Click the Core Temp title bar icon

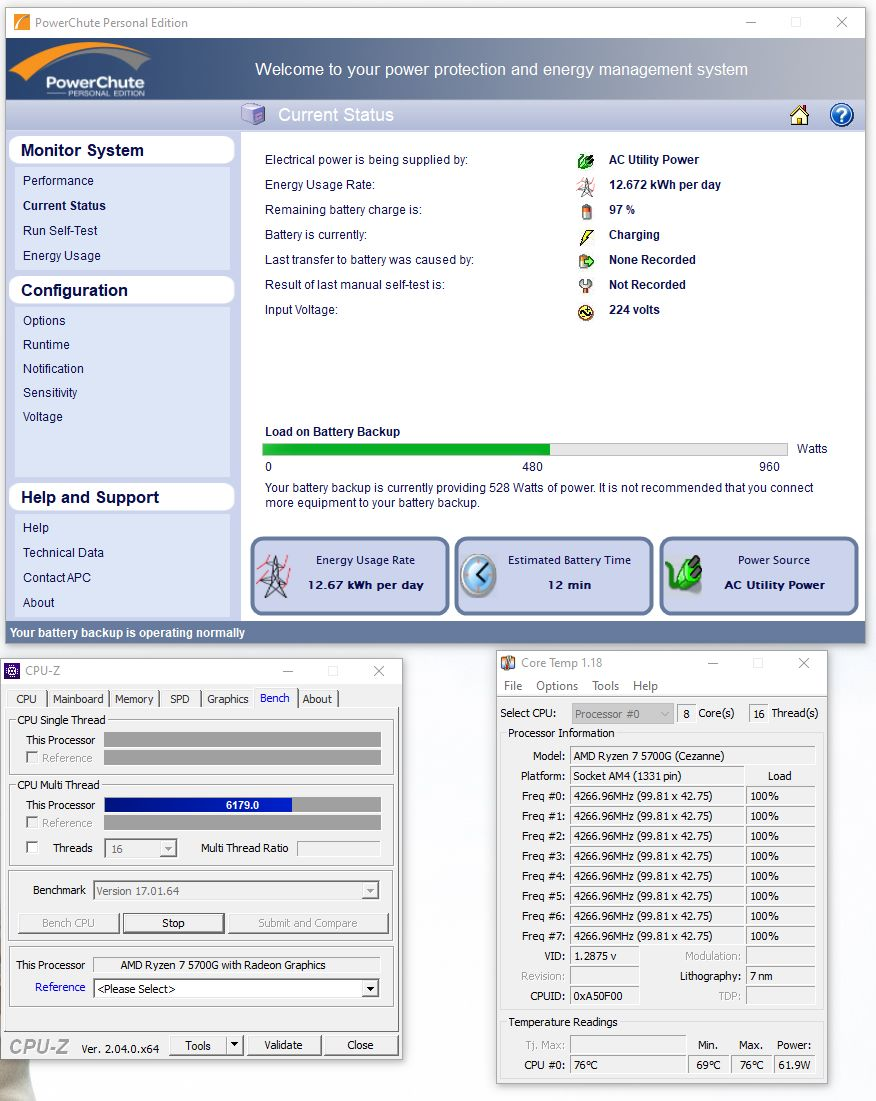pyautogui.click(x=507, y=662)
